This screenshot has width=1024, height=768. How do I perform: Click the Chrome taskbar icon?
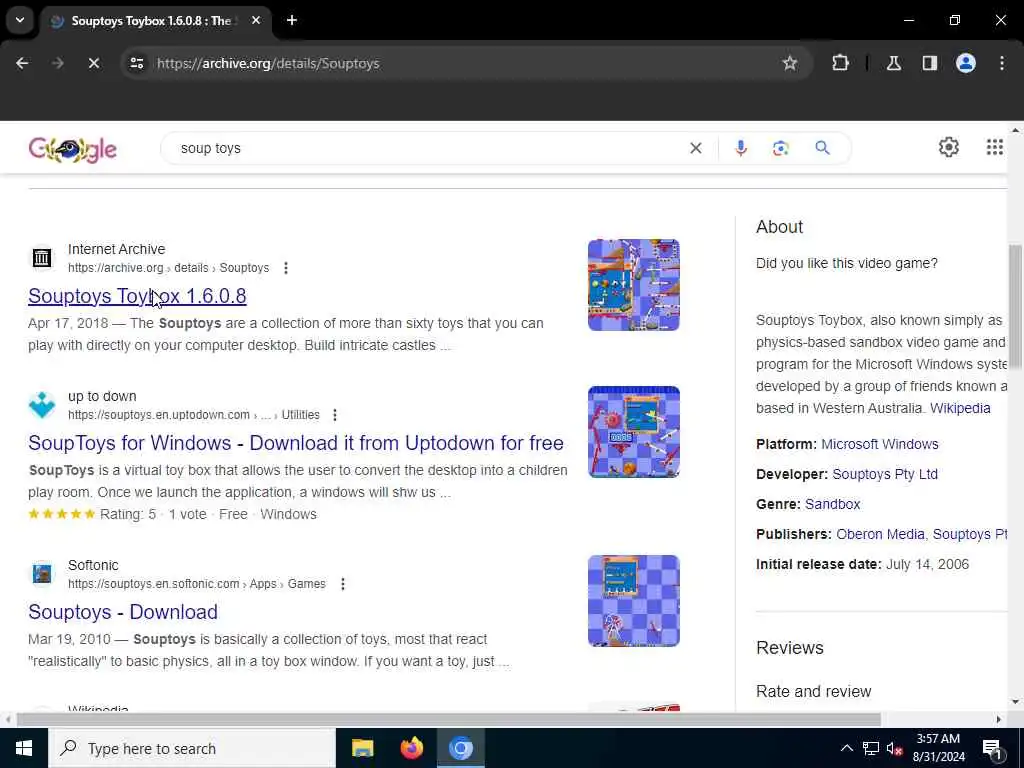point(460,748)
